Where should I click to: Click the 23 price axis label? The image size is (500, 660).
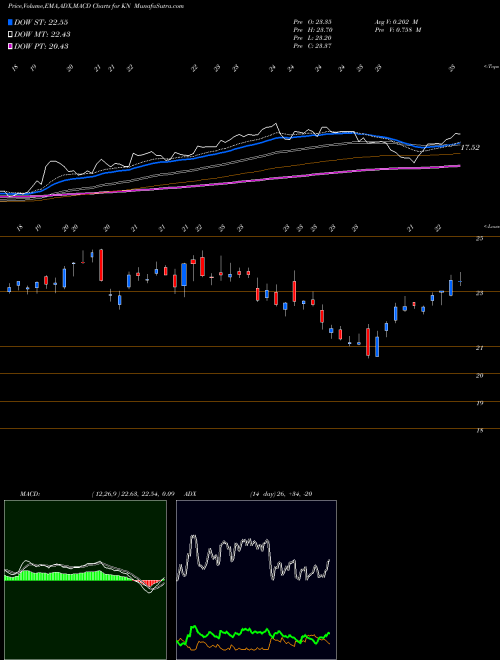(x=479, y=293)
